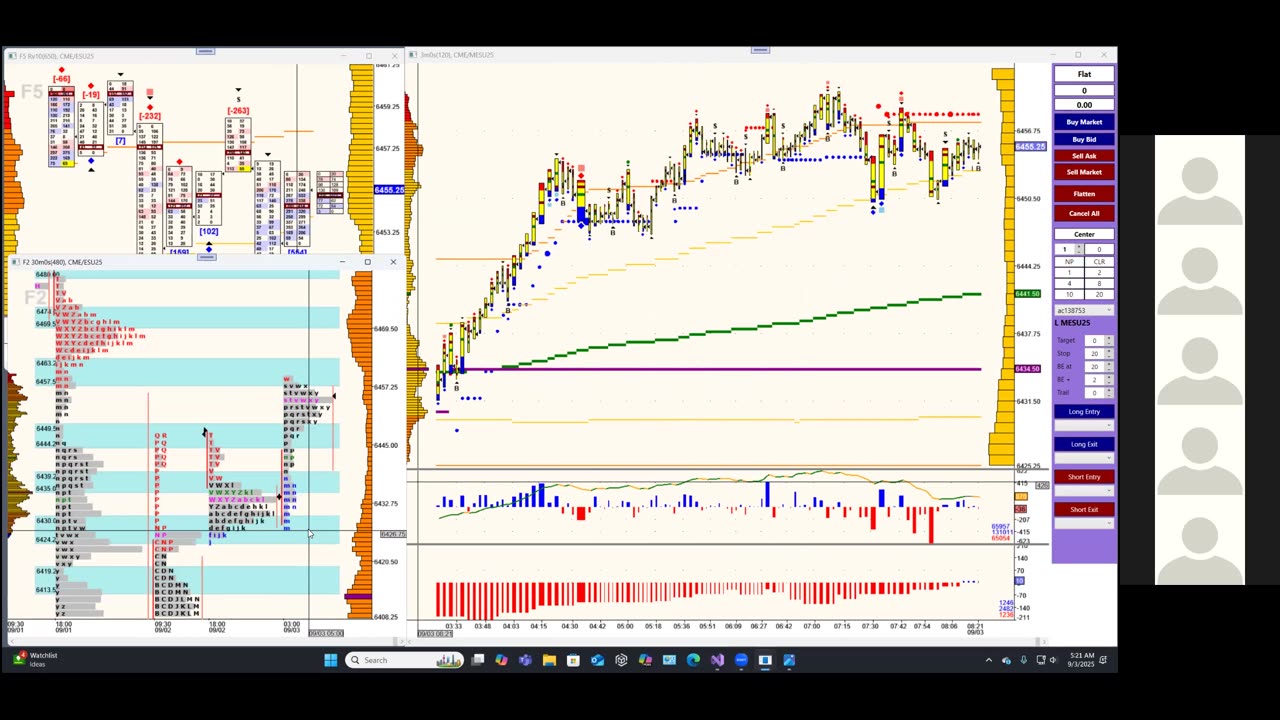Viewport: 1280px width, 720px height.
Task: Open the Windows Start menu
Action: [331, 660]
